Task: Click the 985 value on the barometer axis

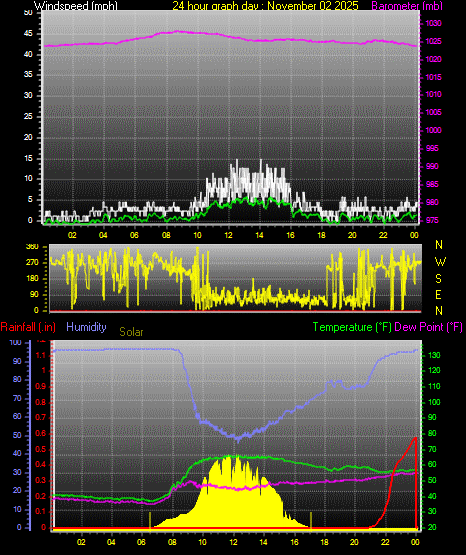Action: tap(432, 184)
